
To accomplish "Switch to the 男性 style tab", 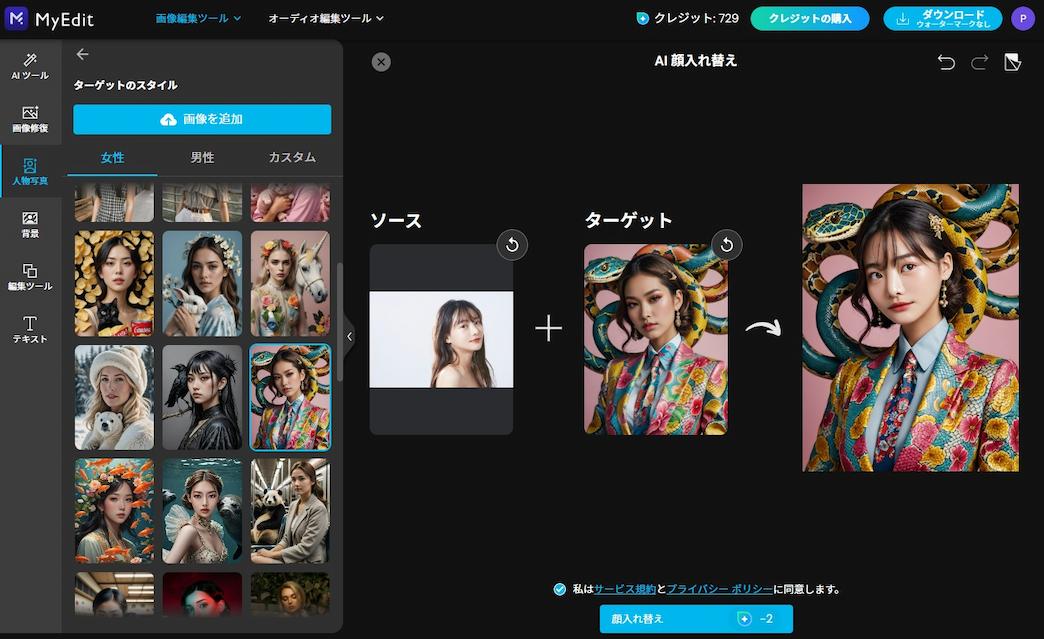I will click(201, 158).
